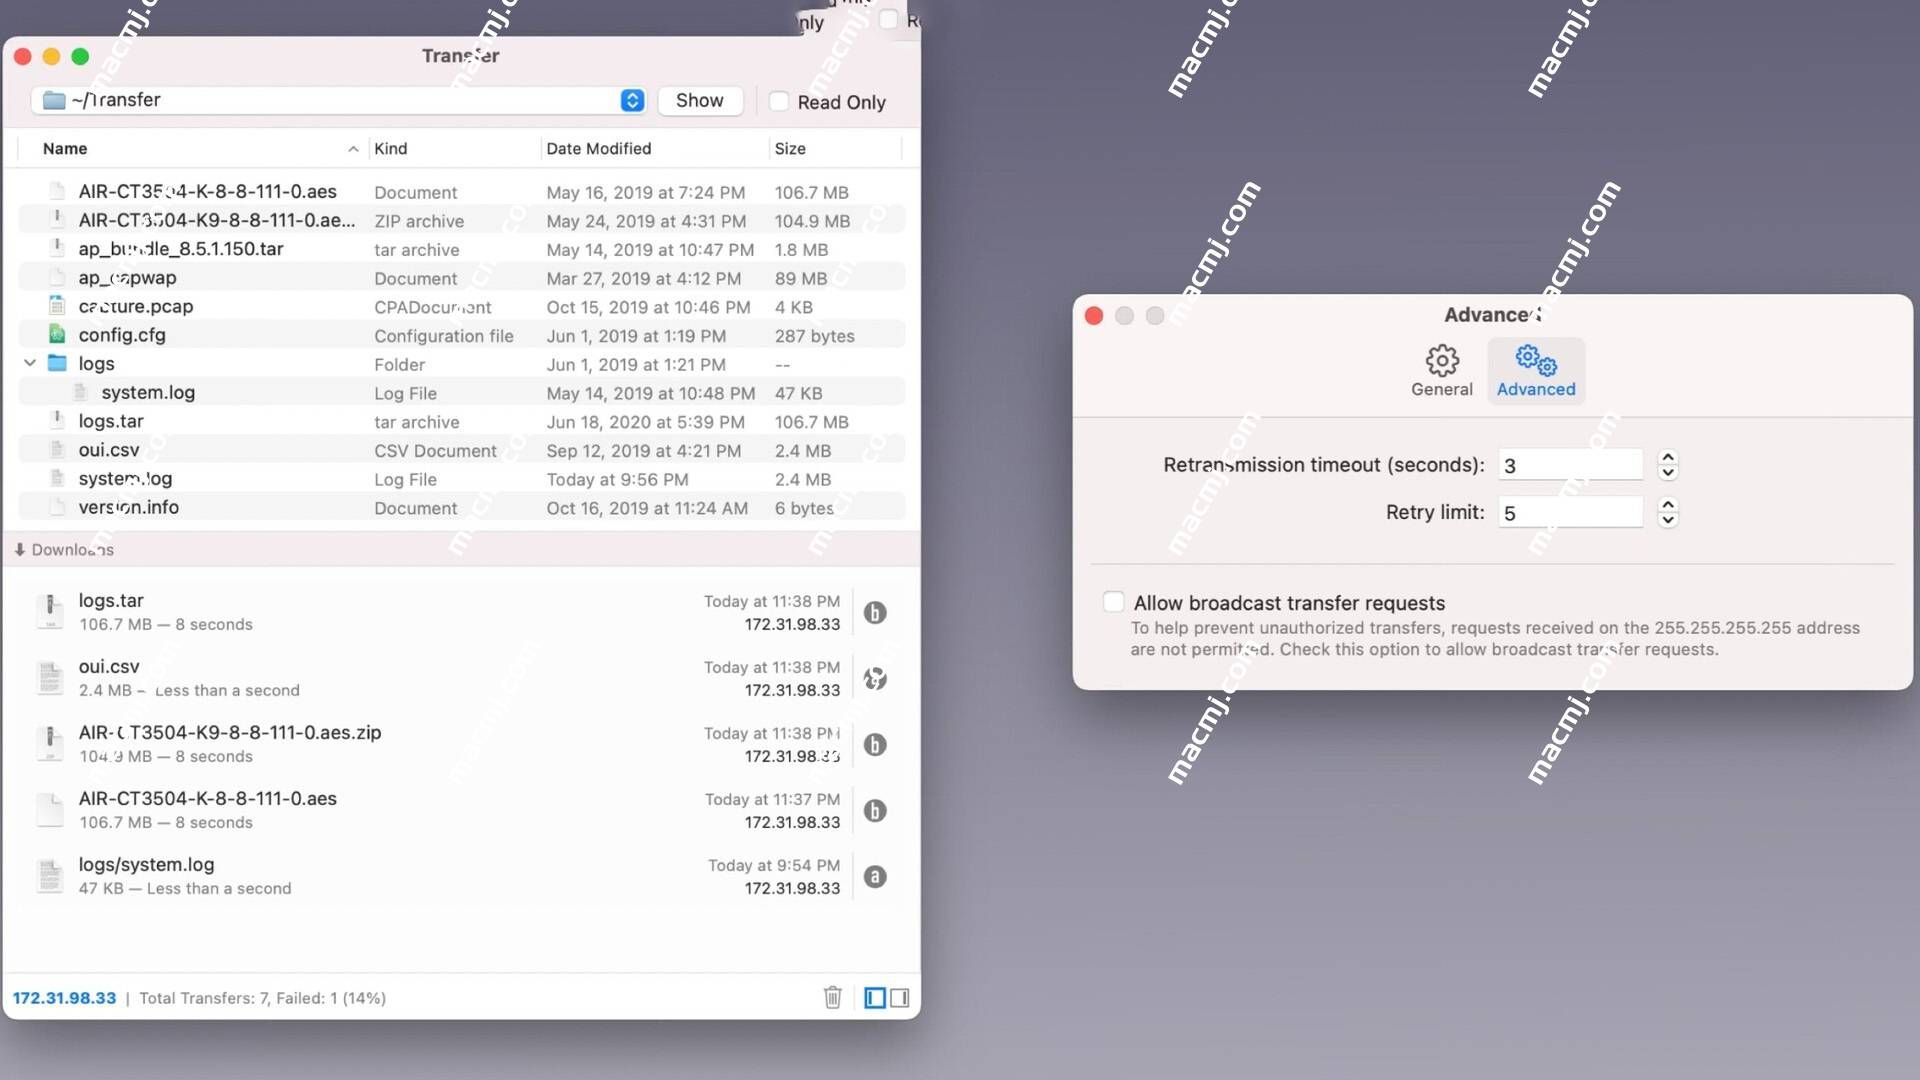Expand the logs folder in file list
Image resolution: width=1920 pixels, height=1080 pixels.
[30, 364]
